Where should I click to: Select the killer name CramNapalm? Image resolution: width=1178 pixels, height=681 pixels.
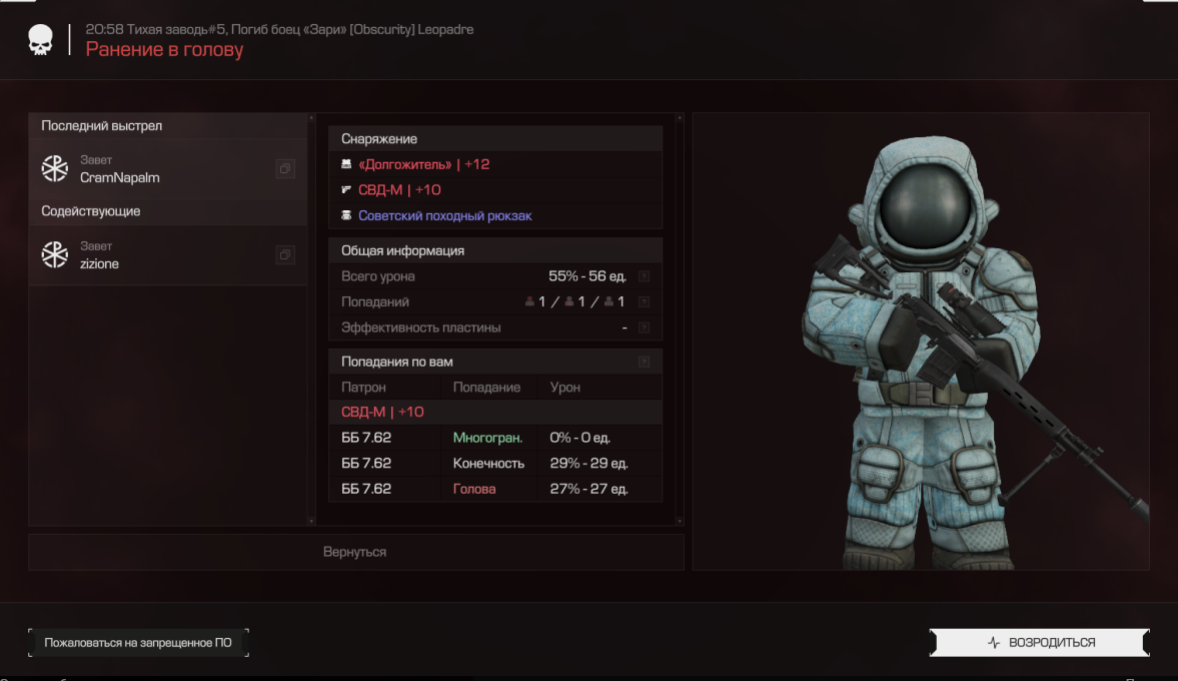pyautogui.click(x=119, y=177)
